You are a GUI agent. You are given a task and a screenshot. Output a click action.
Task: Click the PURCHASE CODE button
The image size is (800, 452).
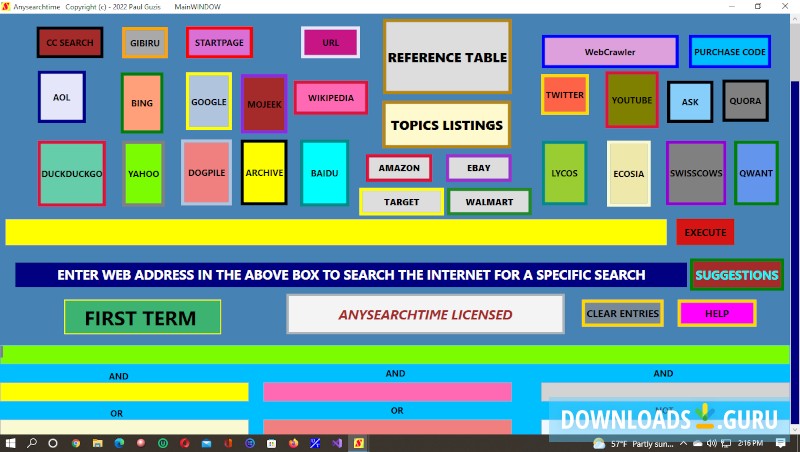coord(730,52)
